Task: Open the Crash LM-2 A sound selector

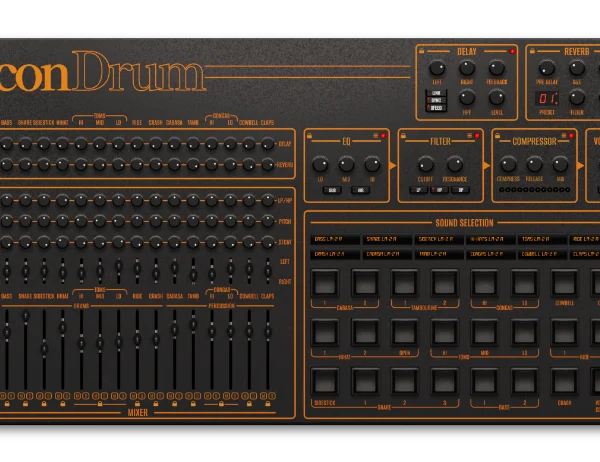Action: pos(335,254)
